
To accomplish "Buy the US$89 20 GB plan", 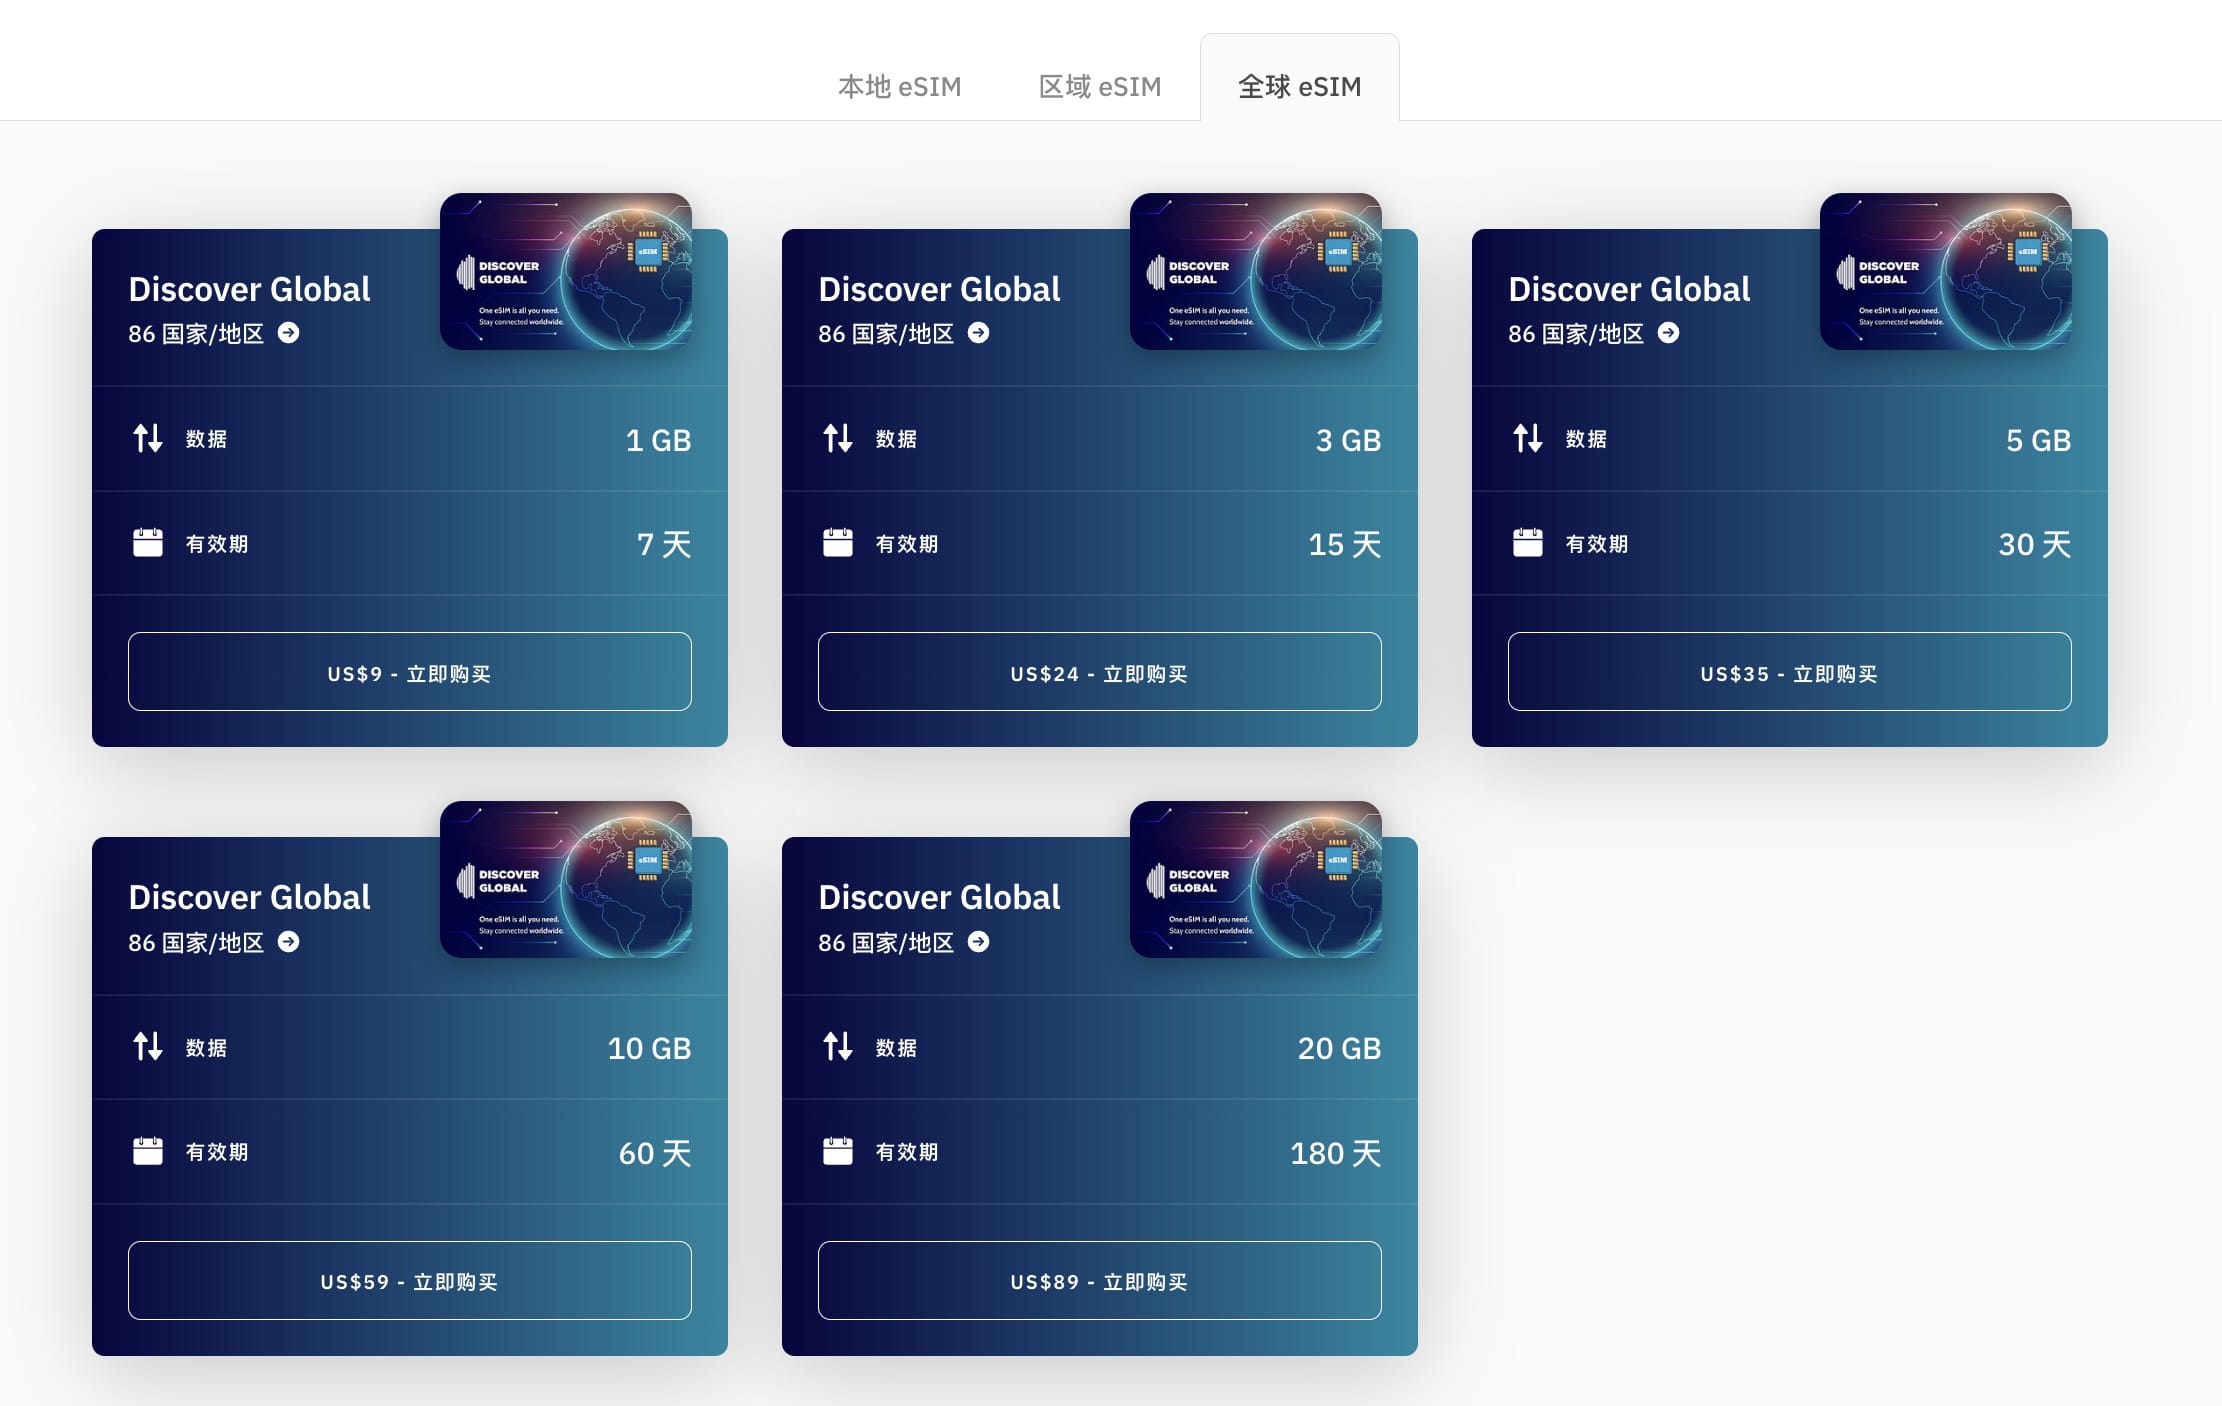I will [x=1099, y=1280].
